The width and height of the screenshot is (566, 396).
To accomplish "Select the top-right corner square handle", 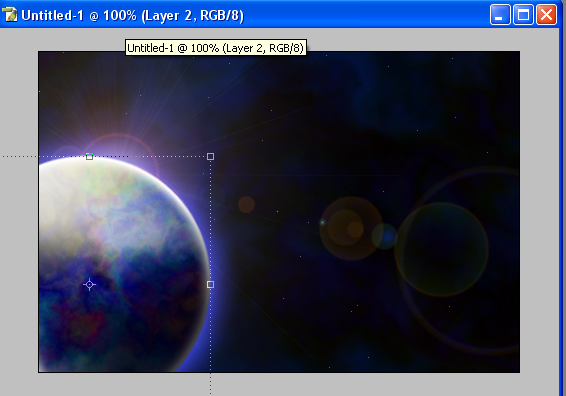I will point(210,156).
